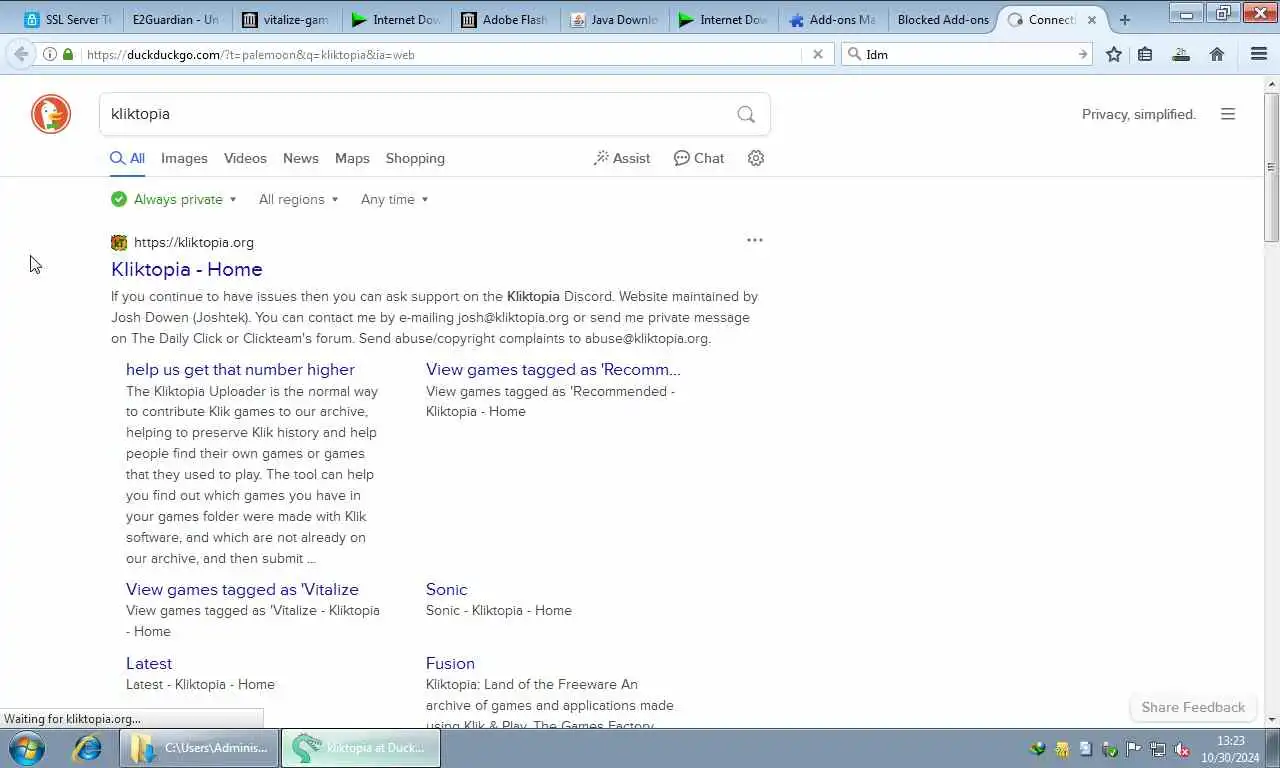This screenshot has width=1280, height=768.
Task: Switch to the vitalize-gam browser tab
Action: [285, 19]
